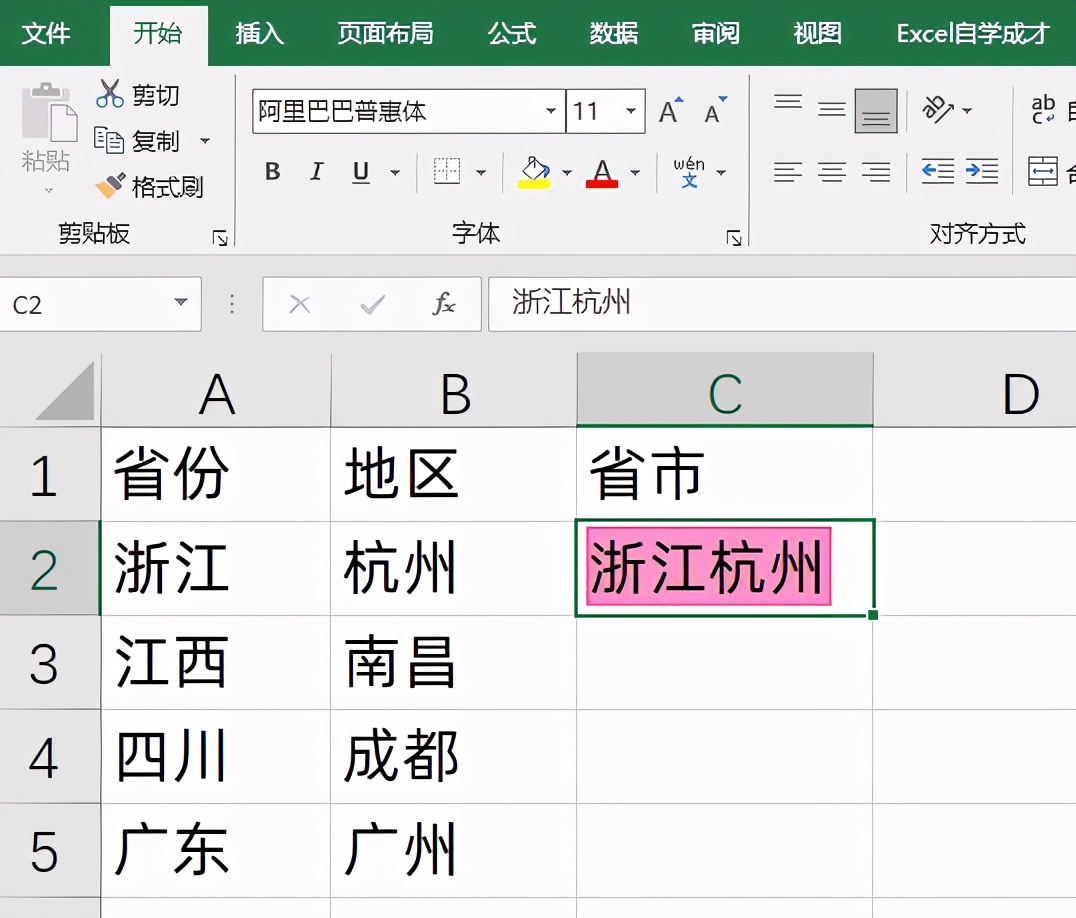Open the Name Box dropdown arrow
Image resolution: width=1076 pixels, height=918 pixels.
[x=180, y=303]
